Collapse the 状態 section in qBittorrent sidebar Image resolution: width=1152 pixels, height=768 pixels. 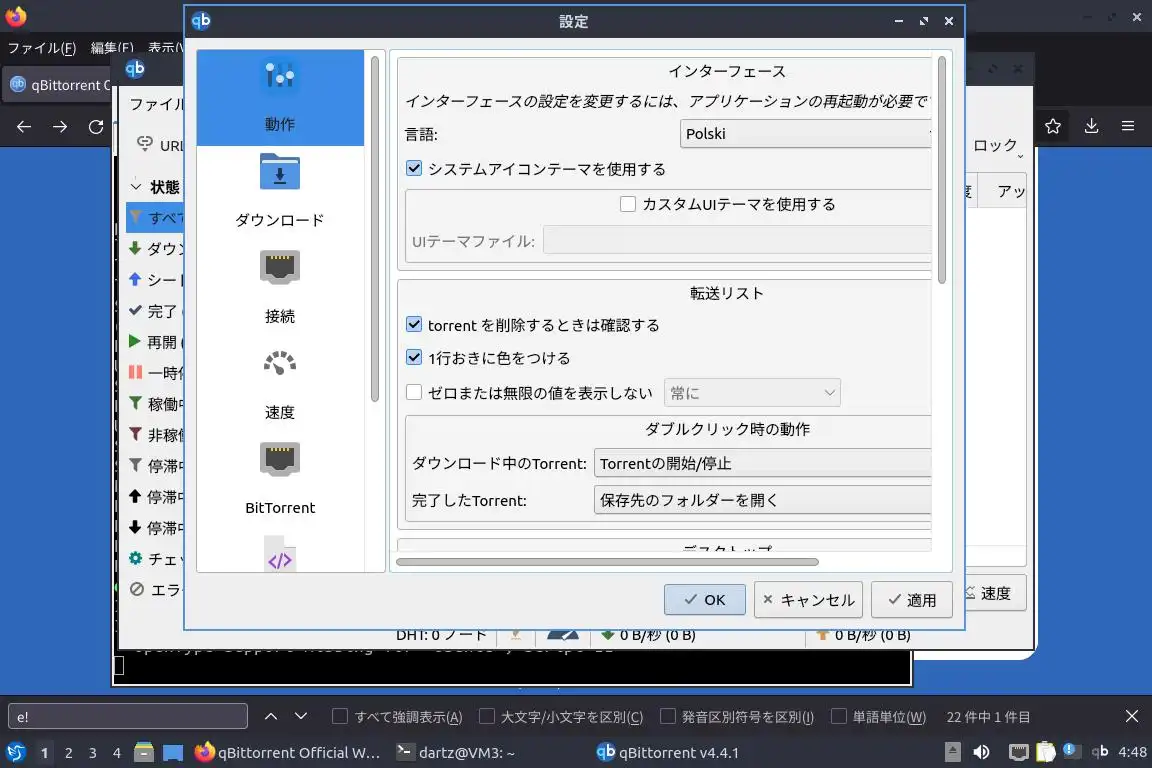136,187
